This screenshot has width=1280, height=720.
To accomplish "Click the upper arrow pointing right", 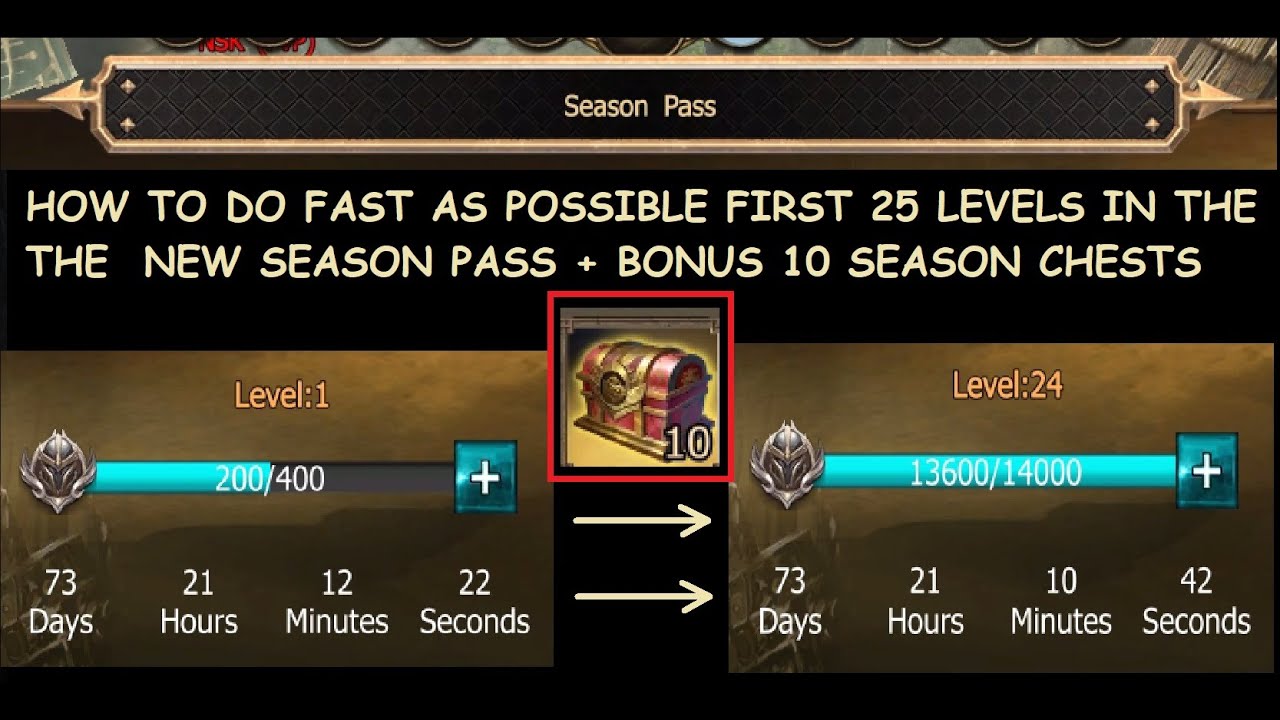I will click(x=641, y=520).
